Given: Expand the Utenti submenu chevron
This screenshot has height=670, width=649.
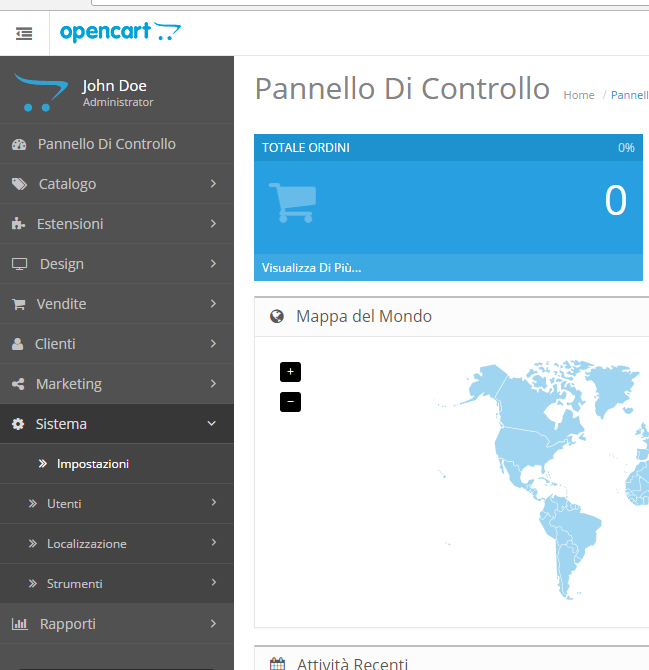Looking at the screenshot, I should (214, 502).
